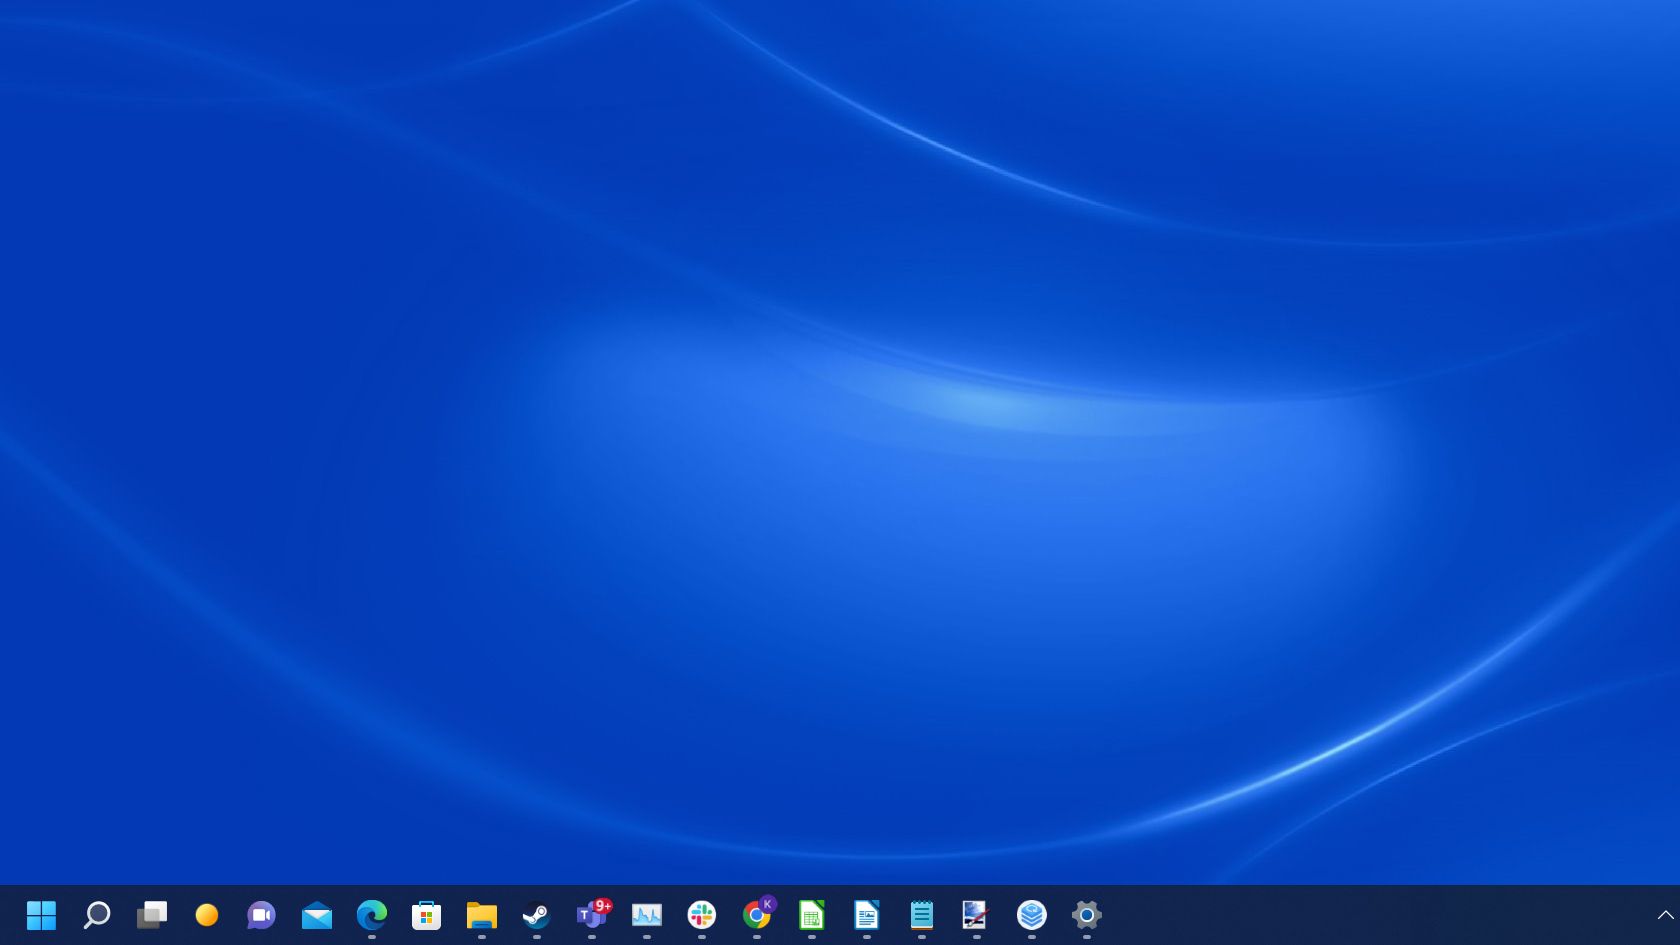Launch Google Chrome
The height and width of the screenshot is (945, 1680).
click(x=757, y=916)
